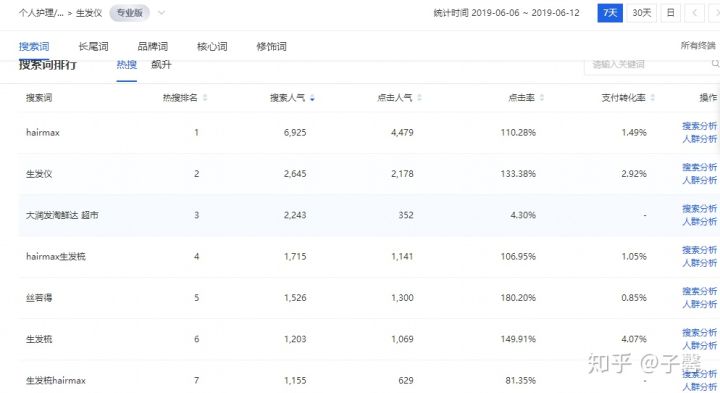The width and height of the screenshot is (720, 393).
Task: Sort by 点击人气 column arrows
Action: point(419,98)
